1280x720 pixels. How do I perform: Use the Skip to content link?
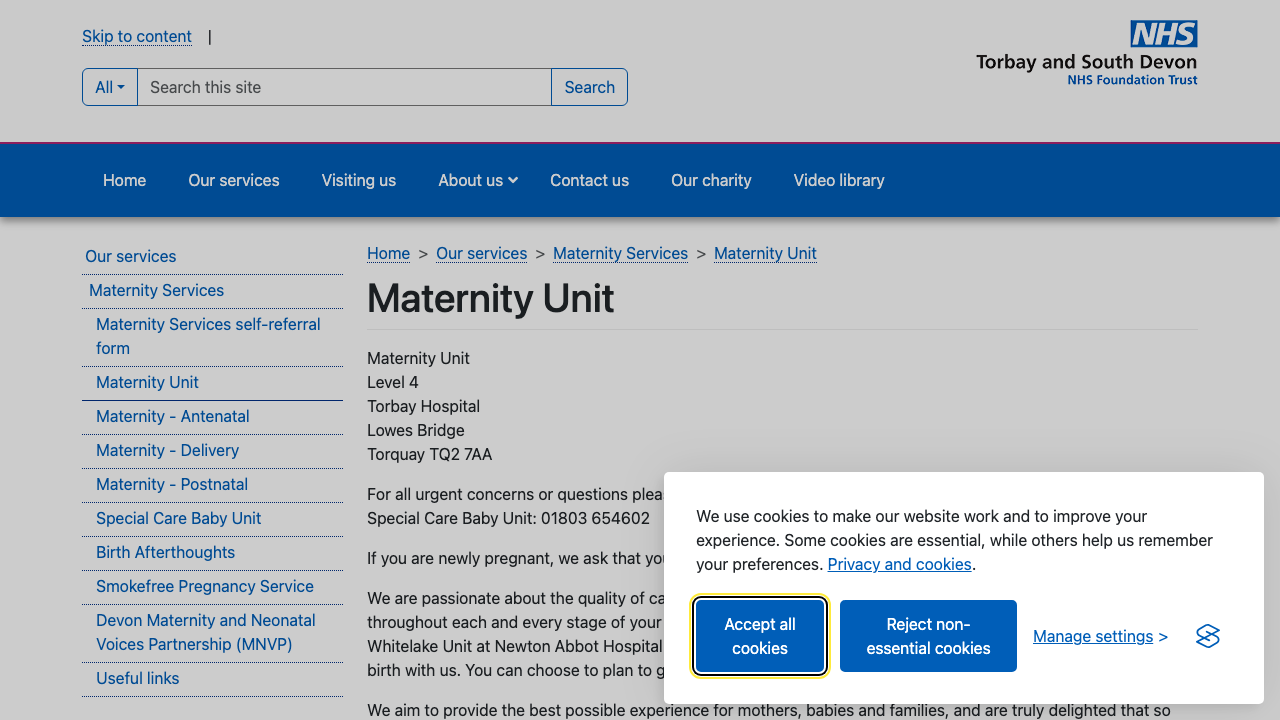pyautogui.click(x=137, y=36)
